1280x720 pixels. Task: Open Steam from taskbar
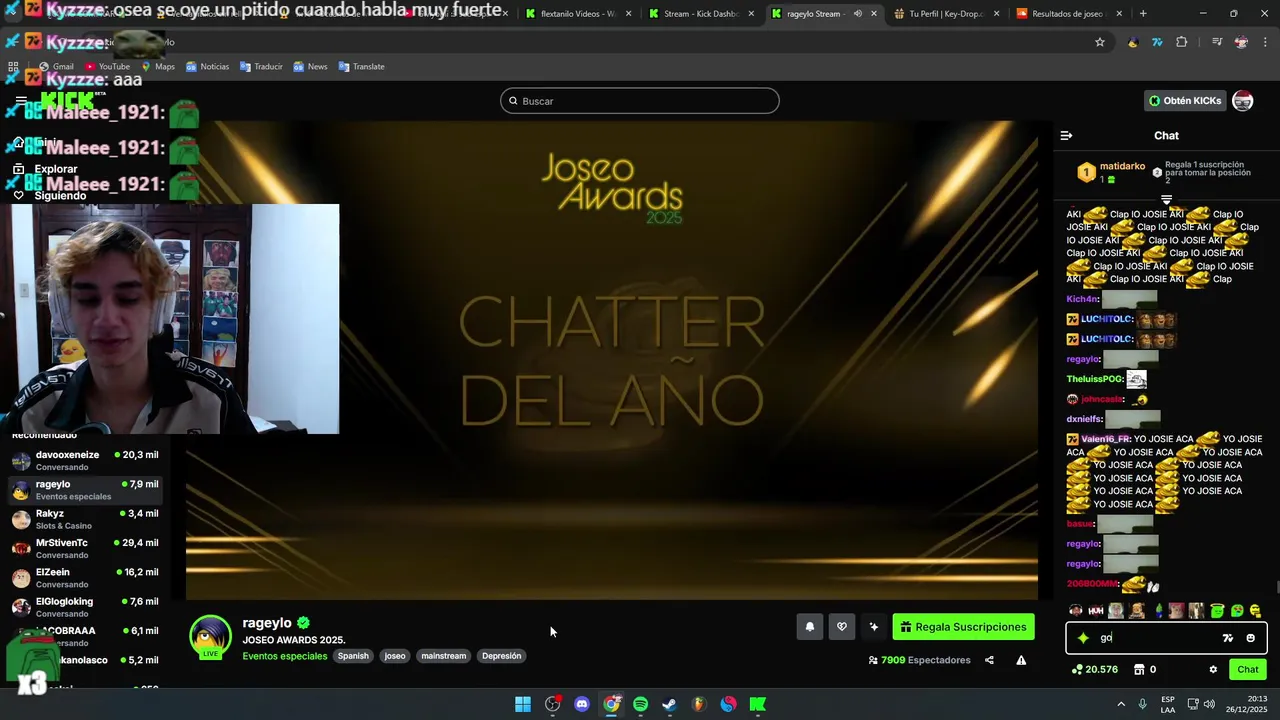pyautogui.click(x=670, y=704)
